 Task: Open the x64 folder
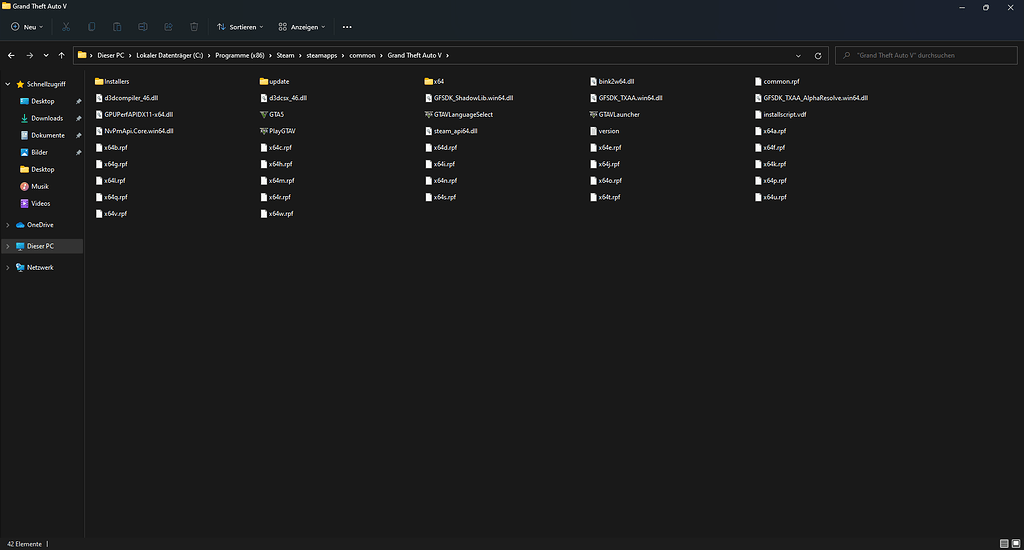[434, 82]
